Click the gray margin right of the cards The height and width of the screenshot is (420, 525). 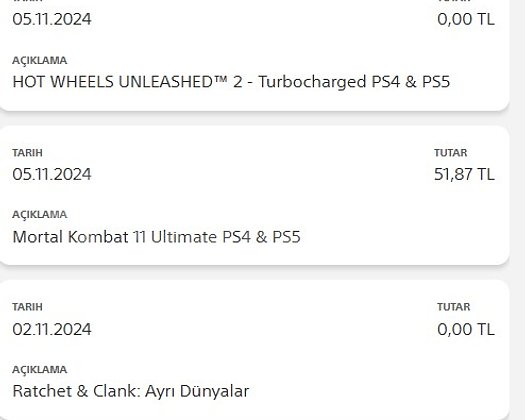point(518,210)
